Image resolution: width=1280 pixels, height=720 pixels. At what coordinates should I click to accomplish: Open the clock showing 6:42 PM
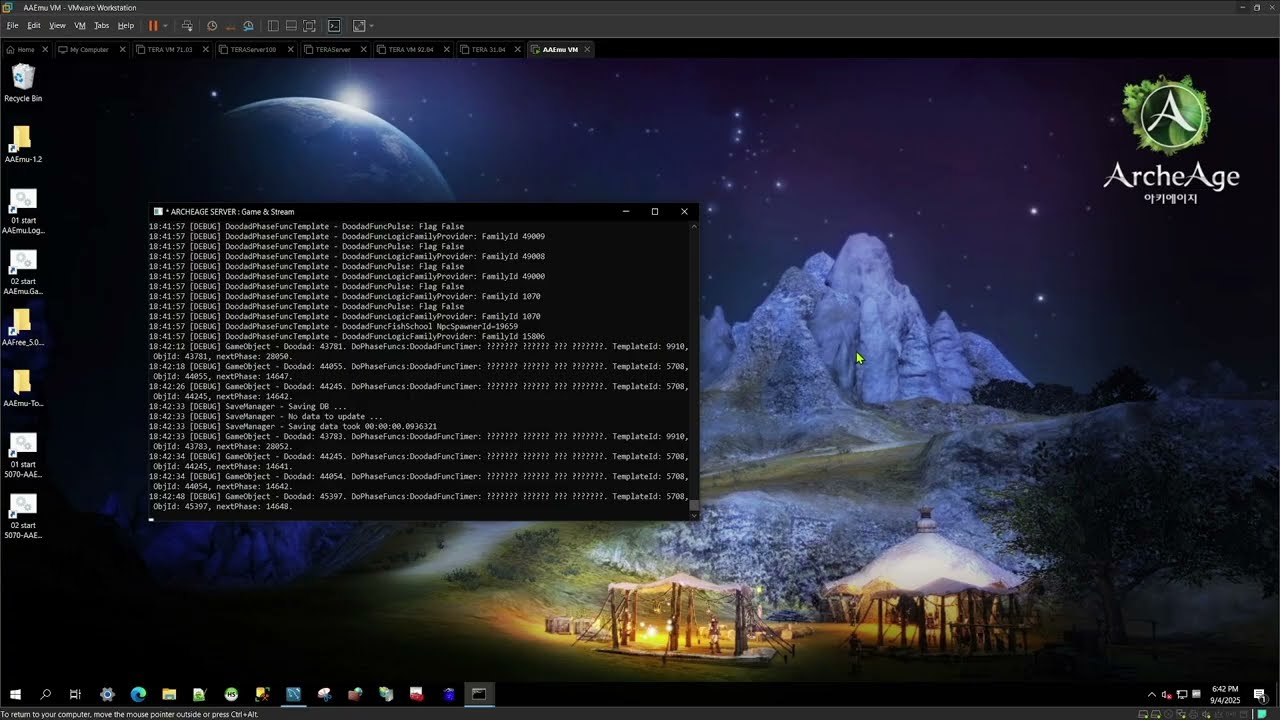point(1225,694)
